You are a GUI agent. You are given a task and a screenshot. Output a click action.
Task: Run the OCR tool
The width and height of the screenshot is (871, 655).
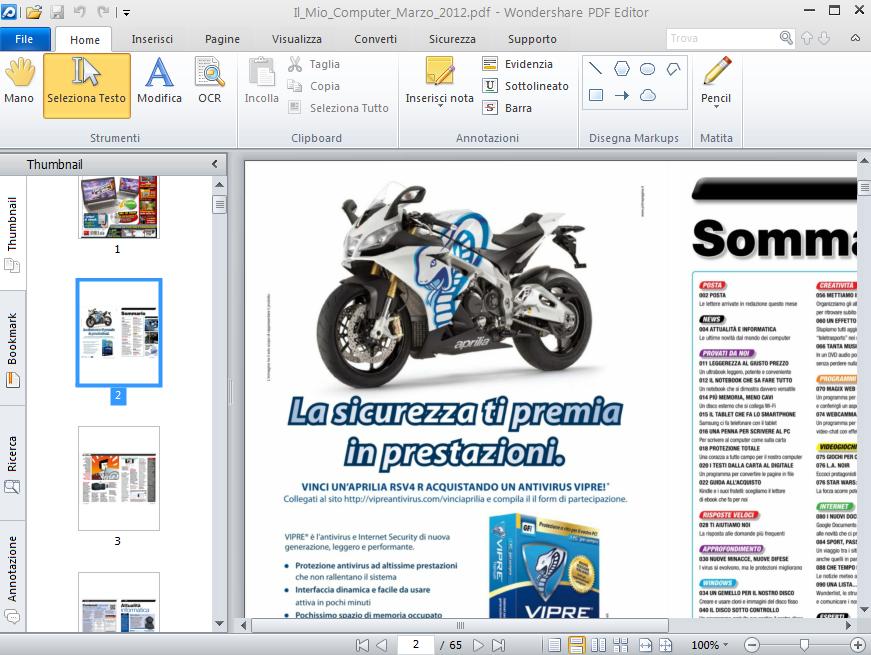point(209,82)
